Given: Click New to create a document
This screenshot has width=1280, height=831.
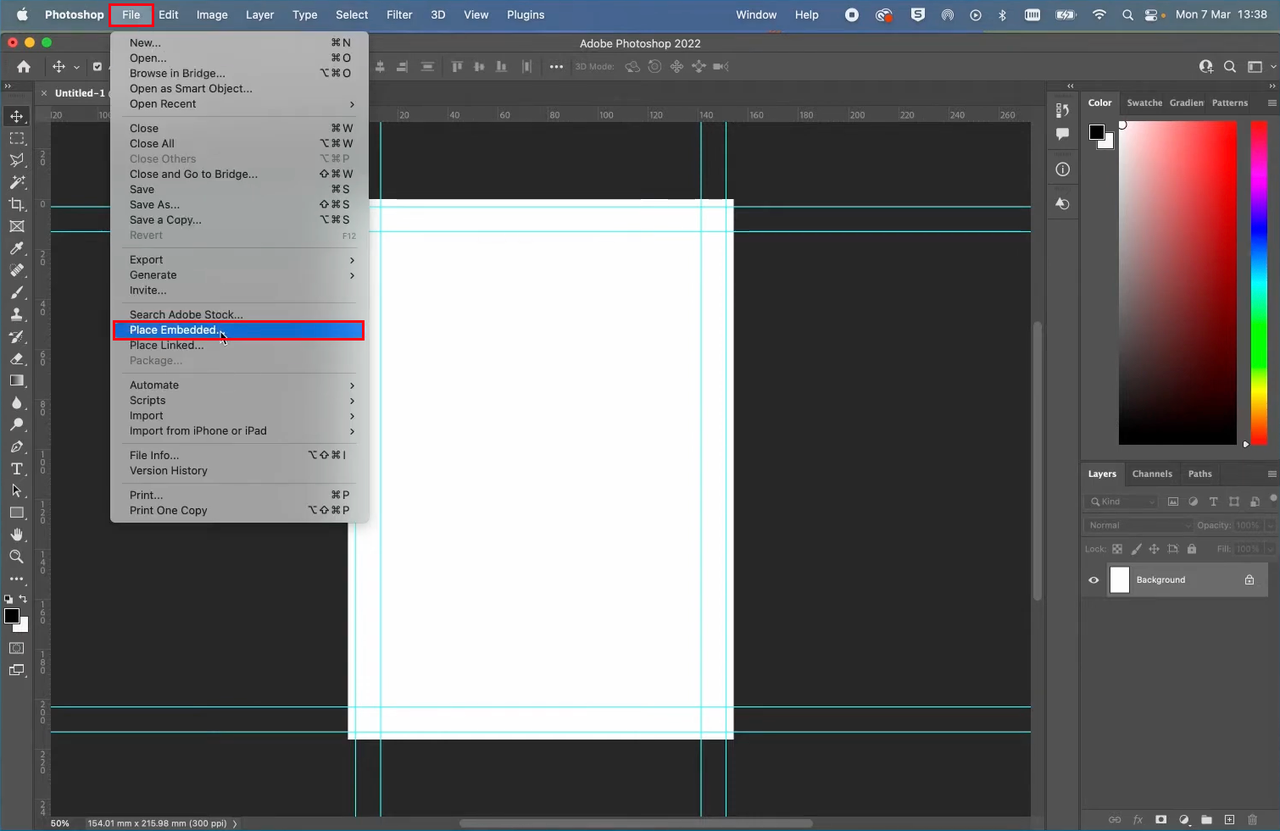Looking at the screenshot, I should [x=145, y=42].
